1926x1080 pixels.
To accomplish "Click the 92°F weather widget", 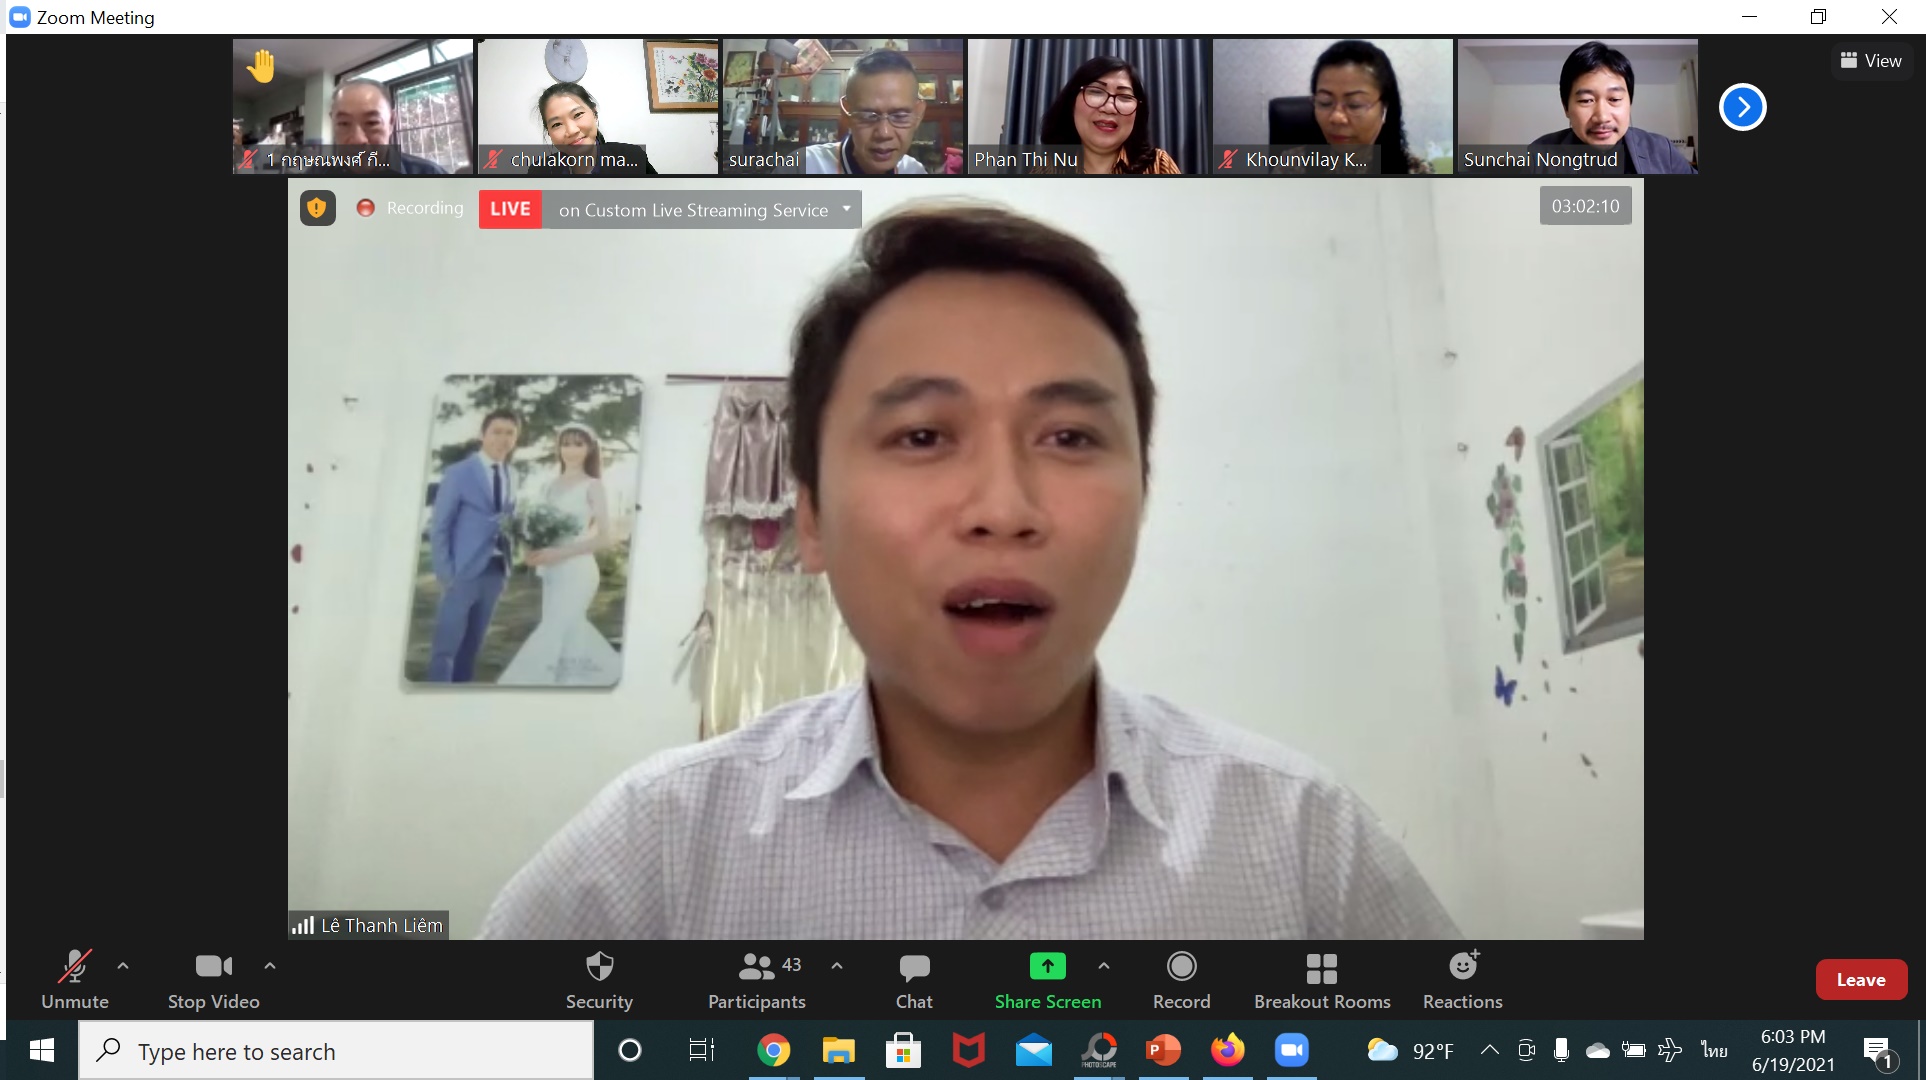I will tap(1410, 1050).
